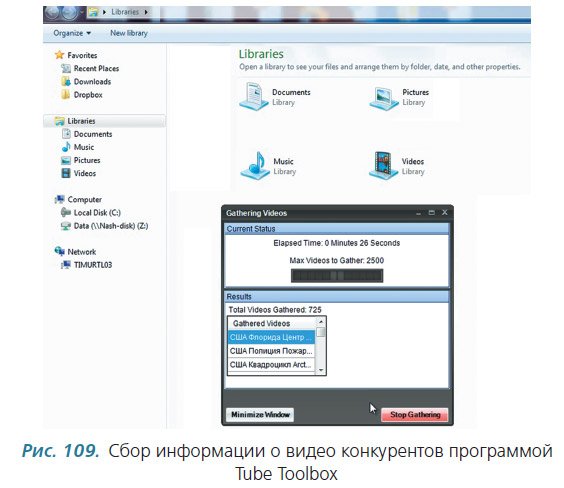
Task: Select Libraries node in the navigation pane
Action: [105, 121]
